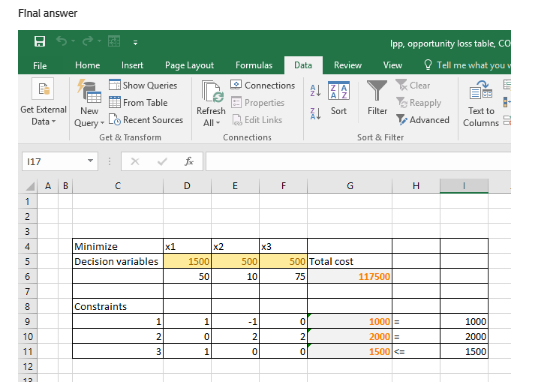
Task: Click the Save icon in quick access toolbar
Action: 39,42
